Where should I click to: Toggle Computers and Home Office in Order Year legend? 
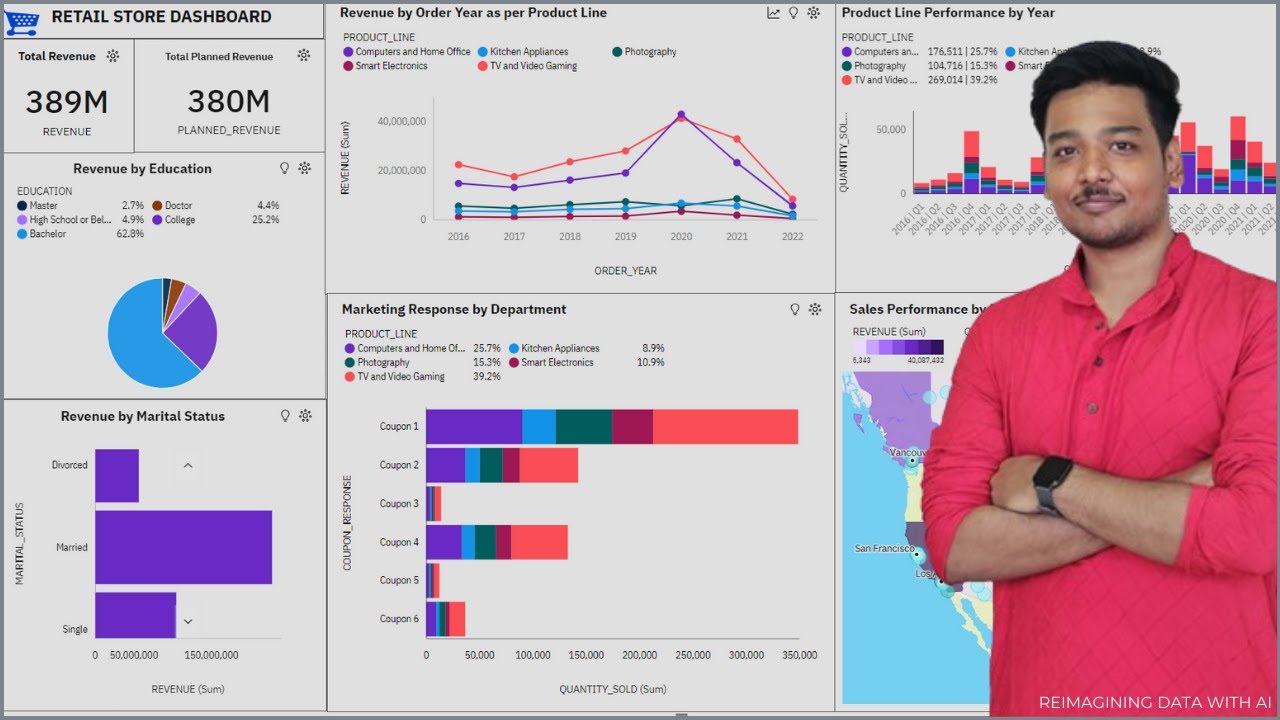[407, 52]
